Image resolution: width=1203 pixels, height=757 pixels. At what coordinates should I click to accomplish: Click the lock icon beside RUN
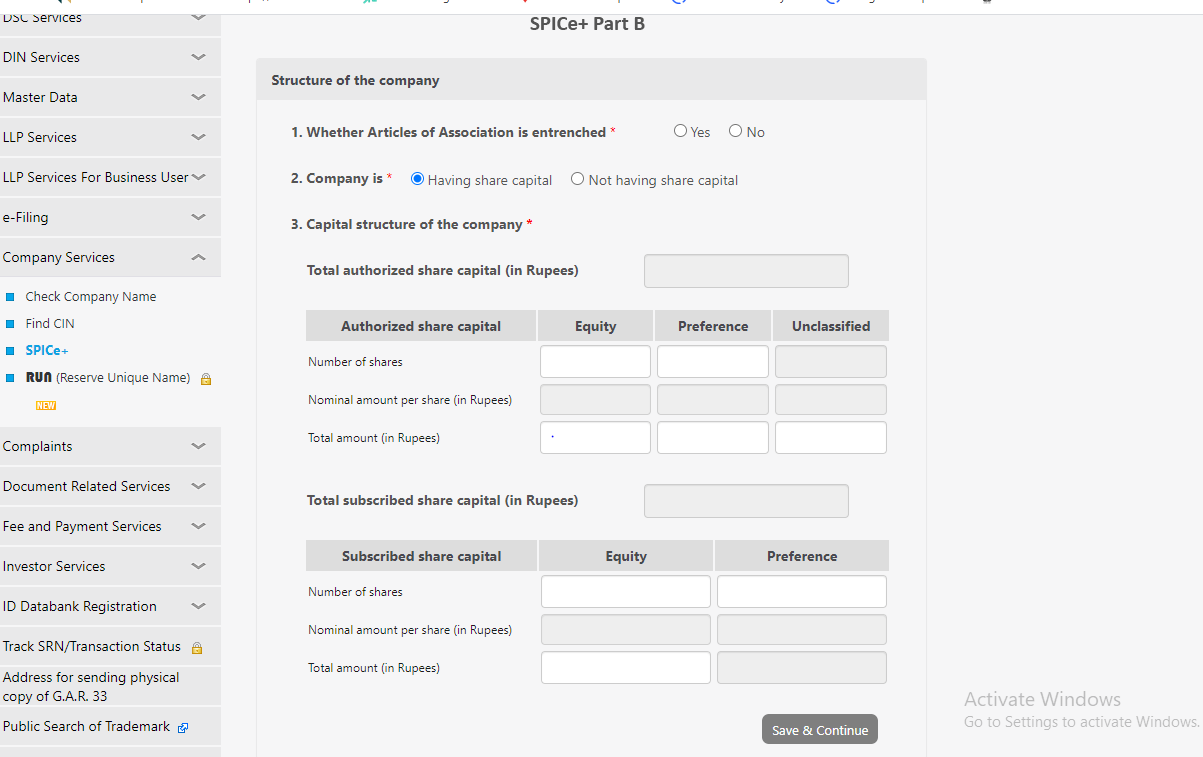tap(206, 379)
